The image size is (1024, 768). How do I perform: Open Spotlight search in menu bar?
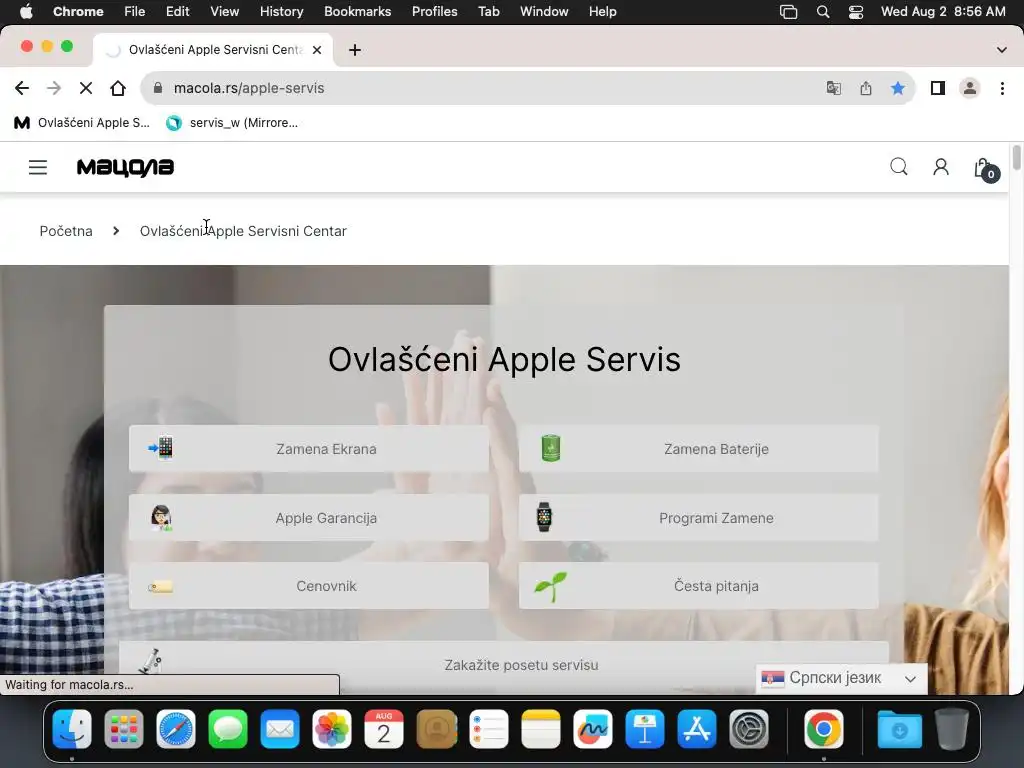(823, 12)
